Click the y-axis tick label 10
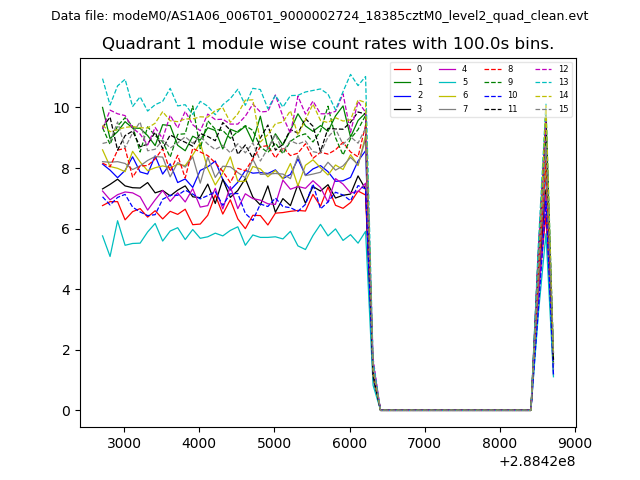This screenshot has height=480, width=640. pyautogui.click(x=62, y=108)
